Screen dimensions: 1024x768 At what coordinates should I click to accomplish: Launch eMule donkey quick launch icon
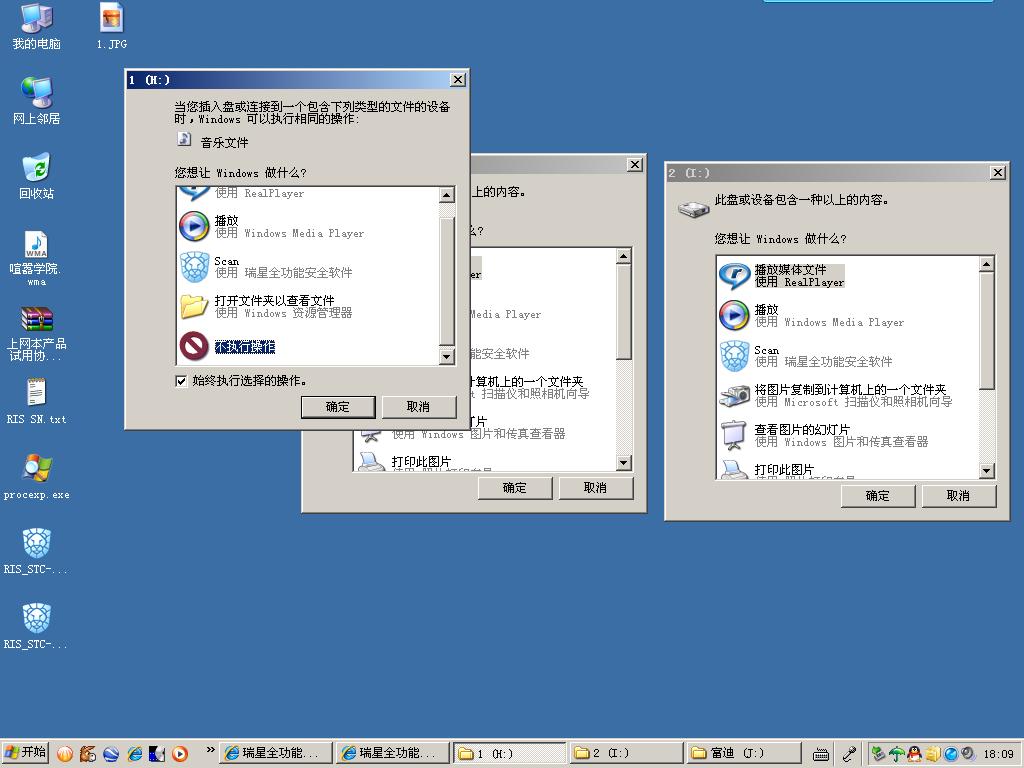88,754
